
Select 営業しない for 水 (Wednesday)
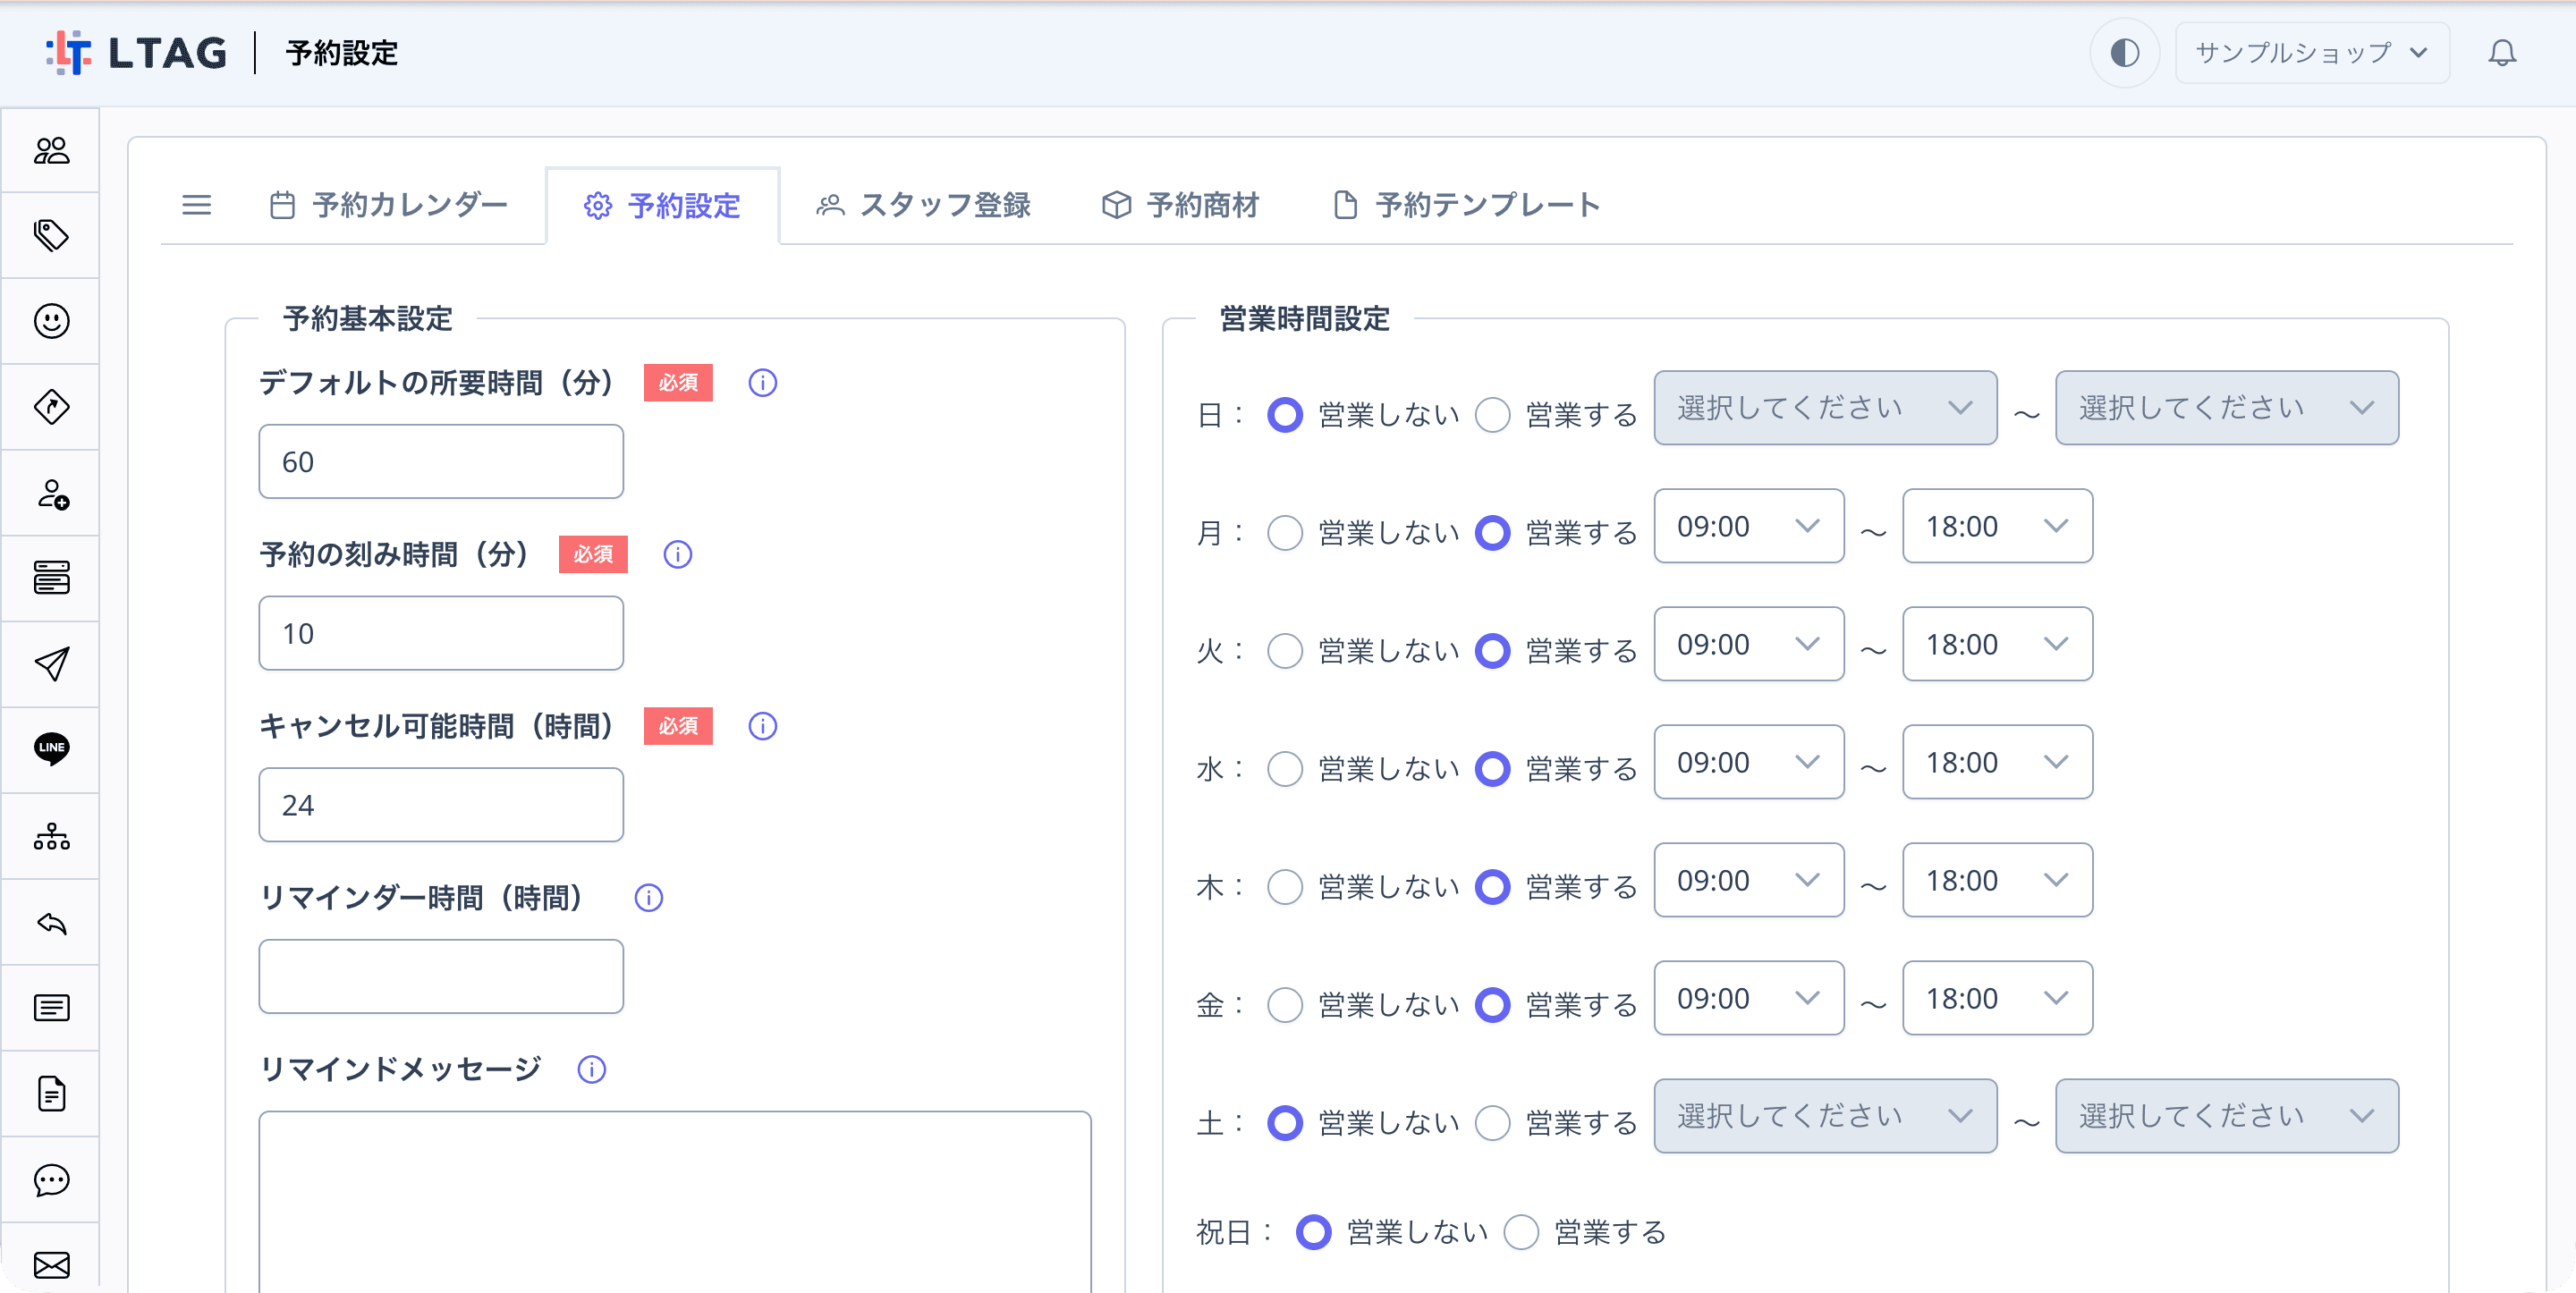click(1285, 768)
